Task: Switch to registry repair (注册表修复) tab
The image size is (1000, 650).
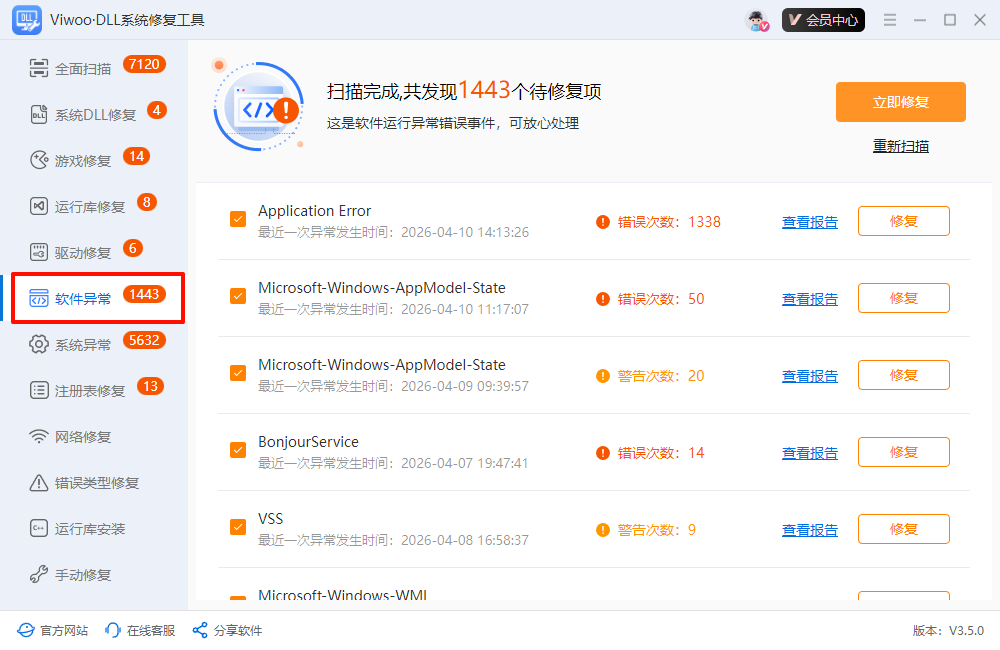Action: 90,391
